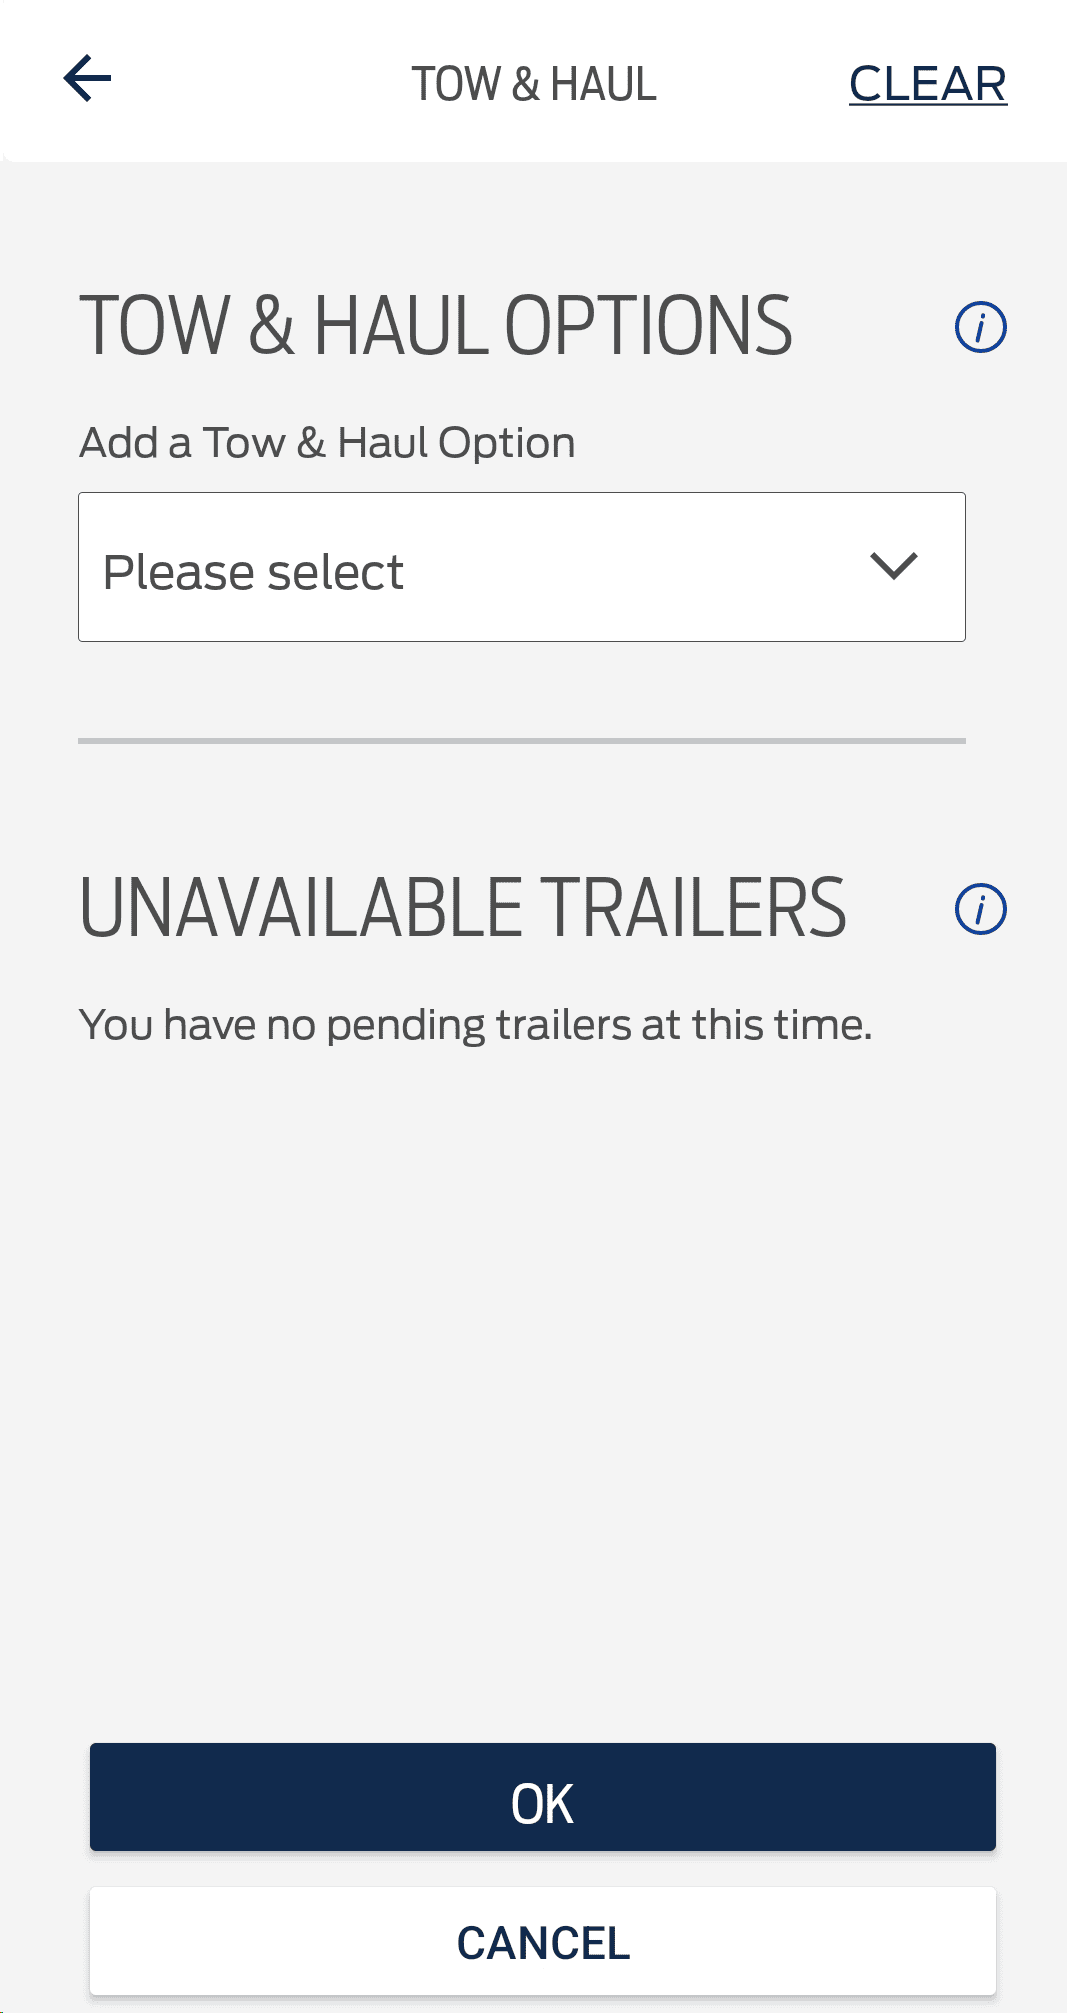Tap the info icon beside Tow & Haul Options heading
This screenshot has height=2013, width=1067.
[x=980, y=327]
